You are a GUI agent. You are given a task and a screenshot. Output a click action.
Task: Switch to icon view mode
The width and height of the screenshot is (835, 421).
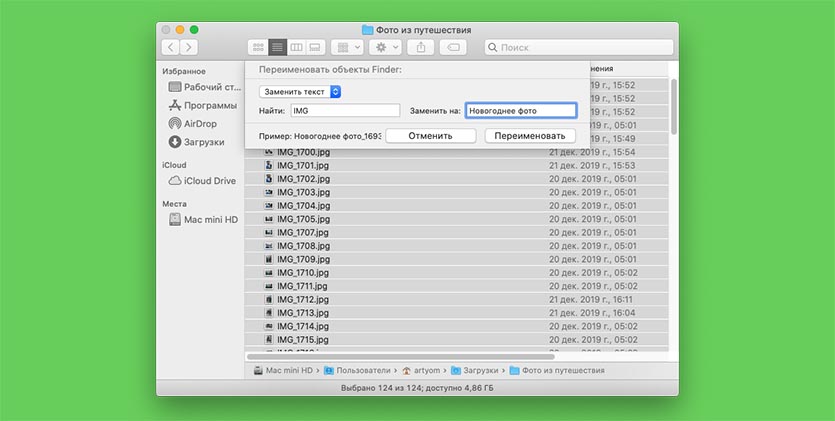(x=258, y=47)
